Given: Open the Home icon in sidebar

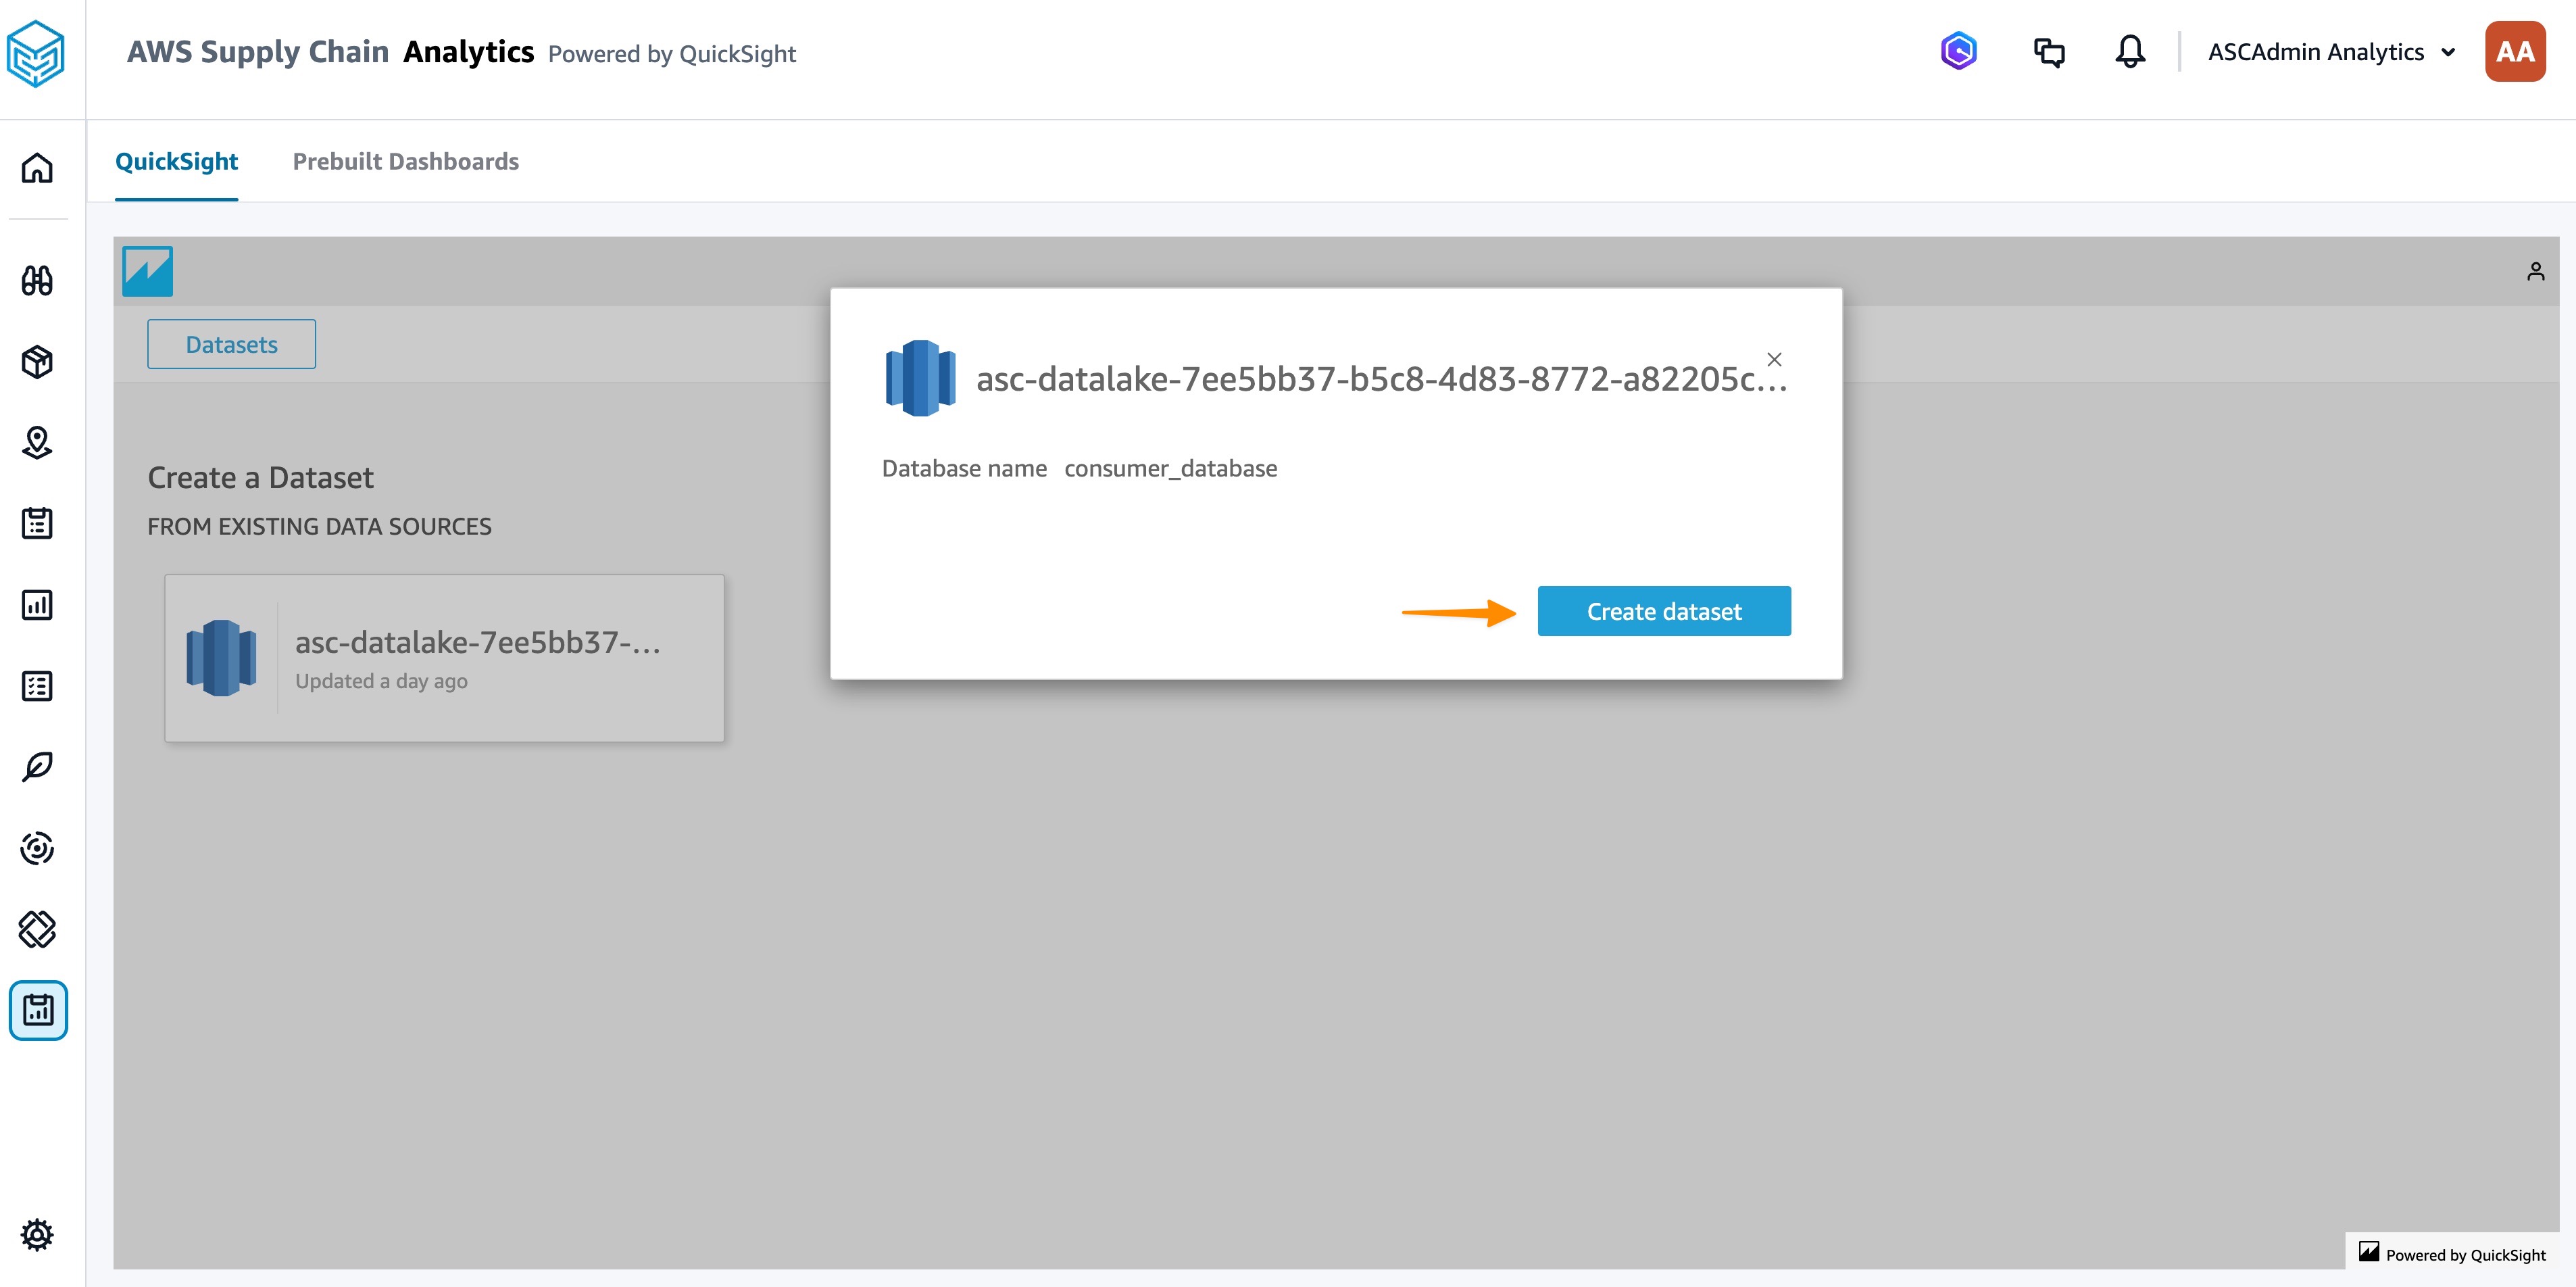Looking at the screenshot, I should click(38, 167).
